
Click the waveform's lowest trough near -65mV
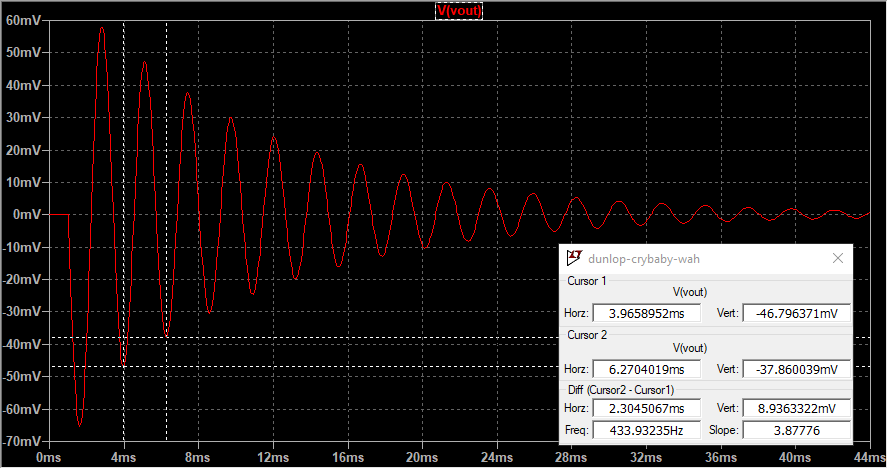(80, 425)
